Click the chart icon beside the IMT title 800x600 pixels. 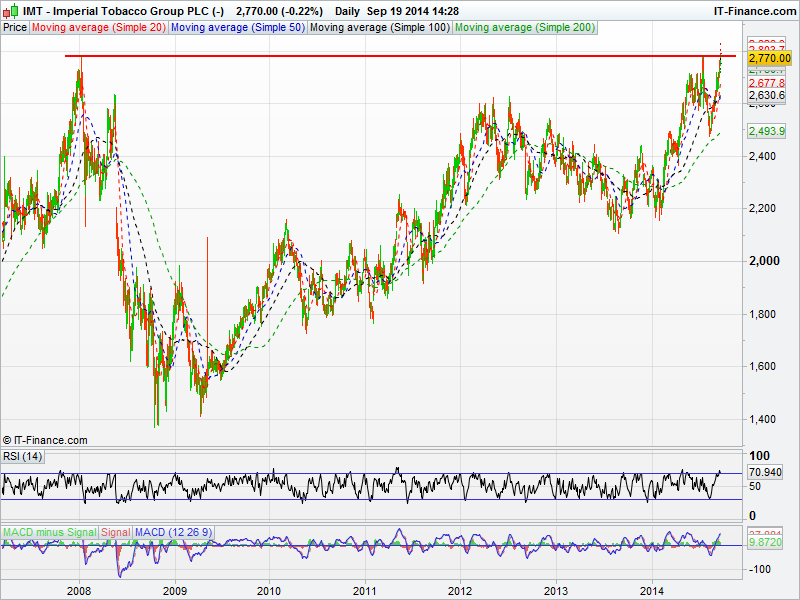click(x=10, y=10)
